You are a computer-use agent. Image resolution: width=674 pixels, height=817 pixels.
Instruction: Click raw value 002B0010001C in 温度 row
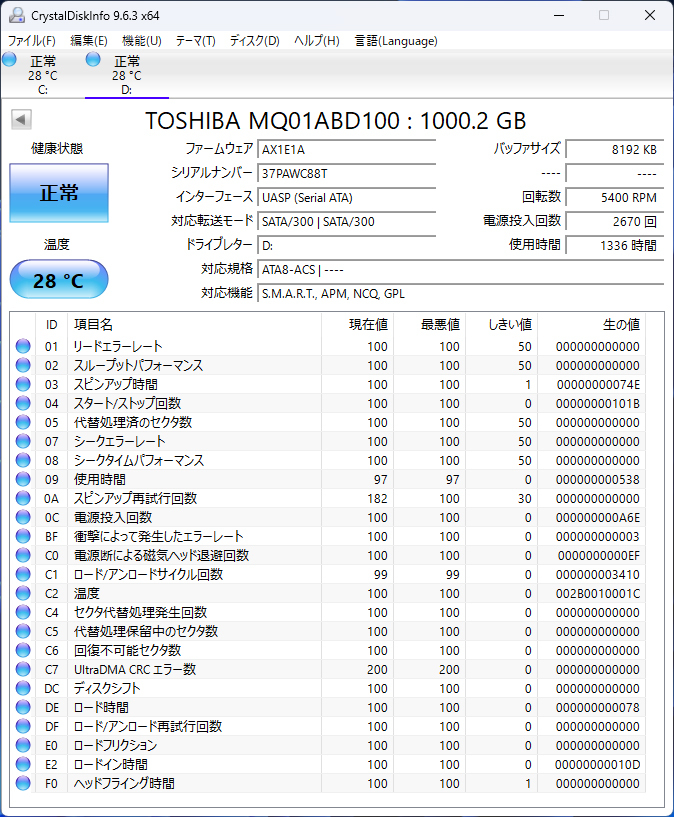[x=597, y=593]
